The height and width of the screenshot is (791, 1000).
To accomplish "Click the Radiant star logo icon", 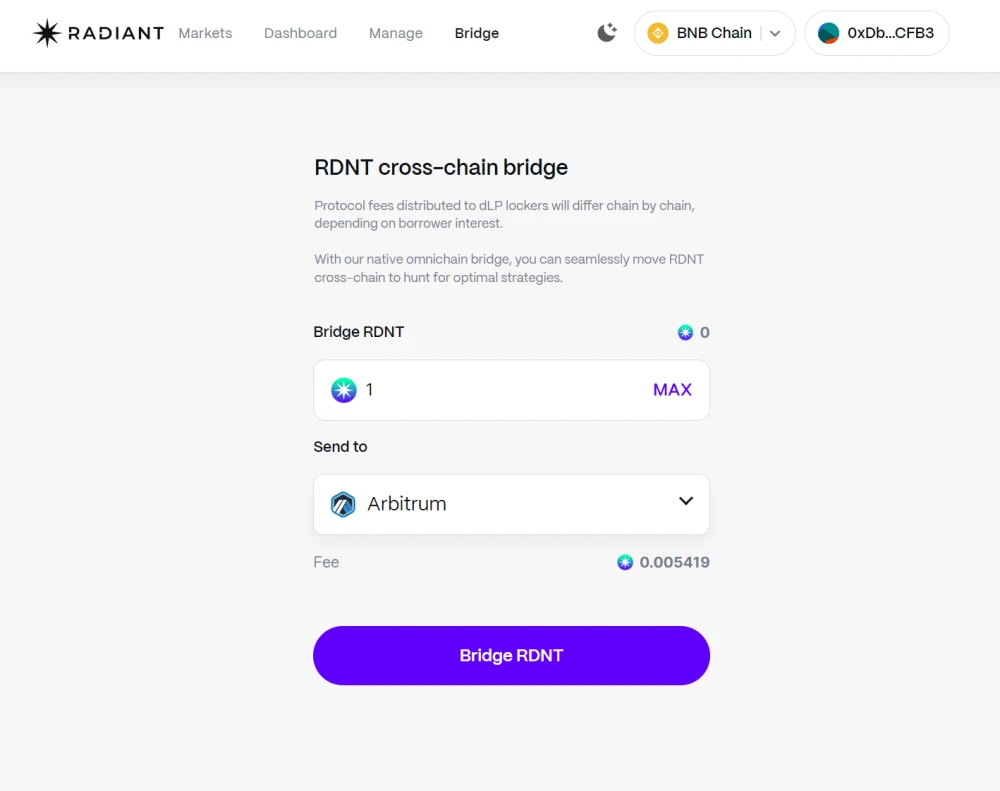I will pos(47,33).
